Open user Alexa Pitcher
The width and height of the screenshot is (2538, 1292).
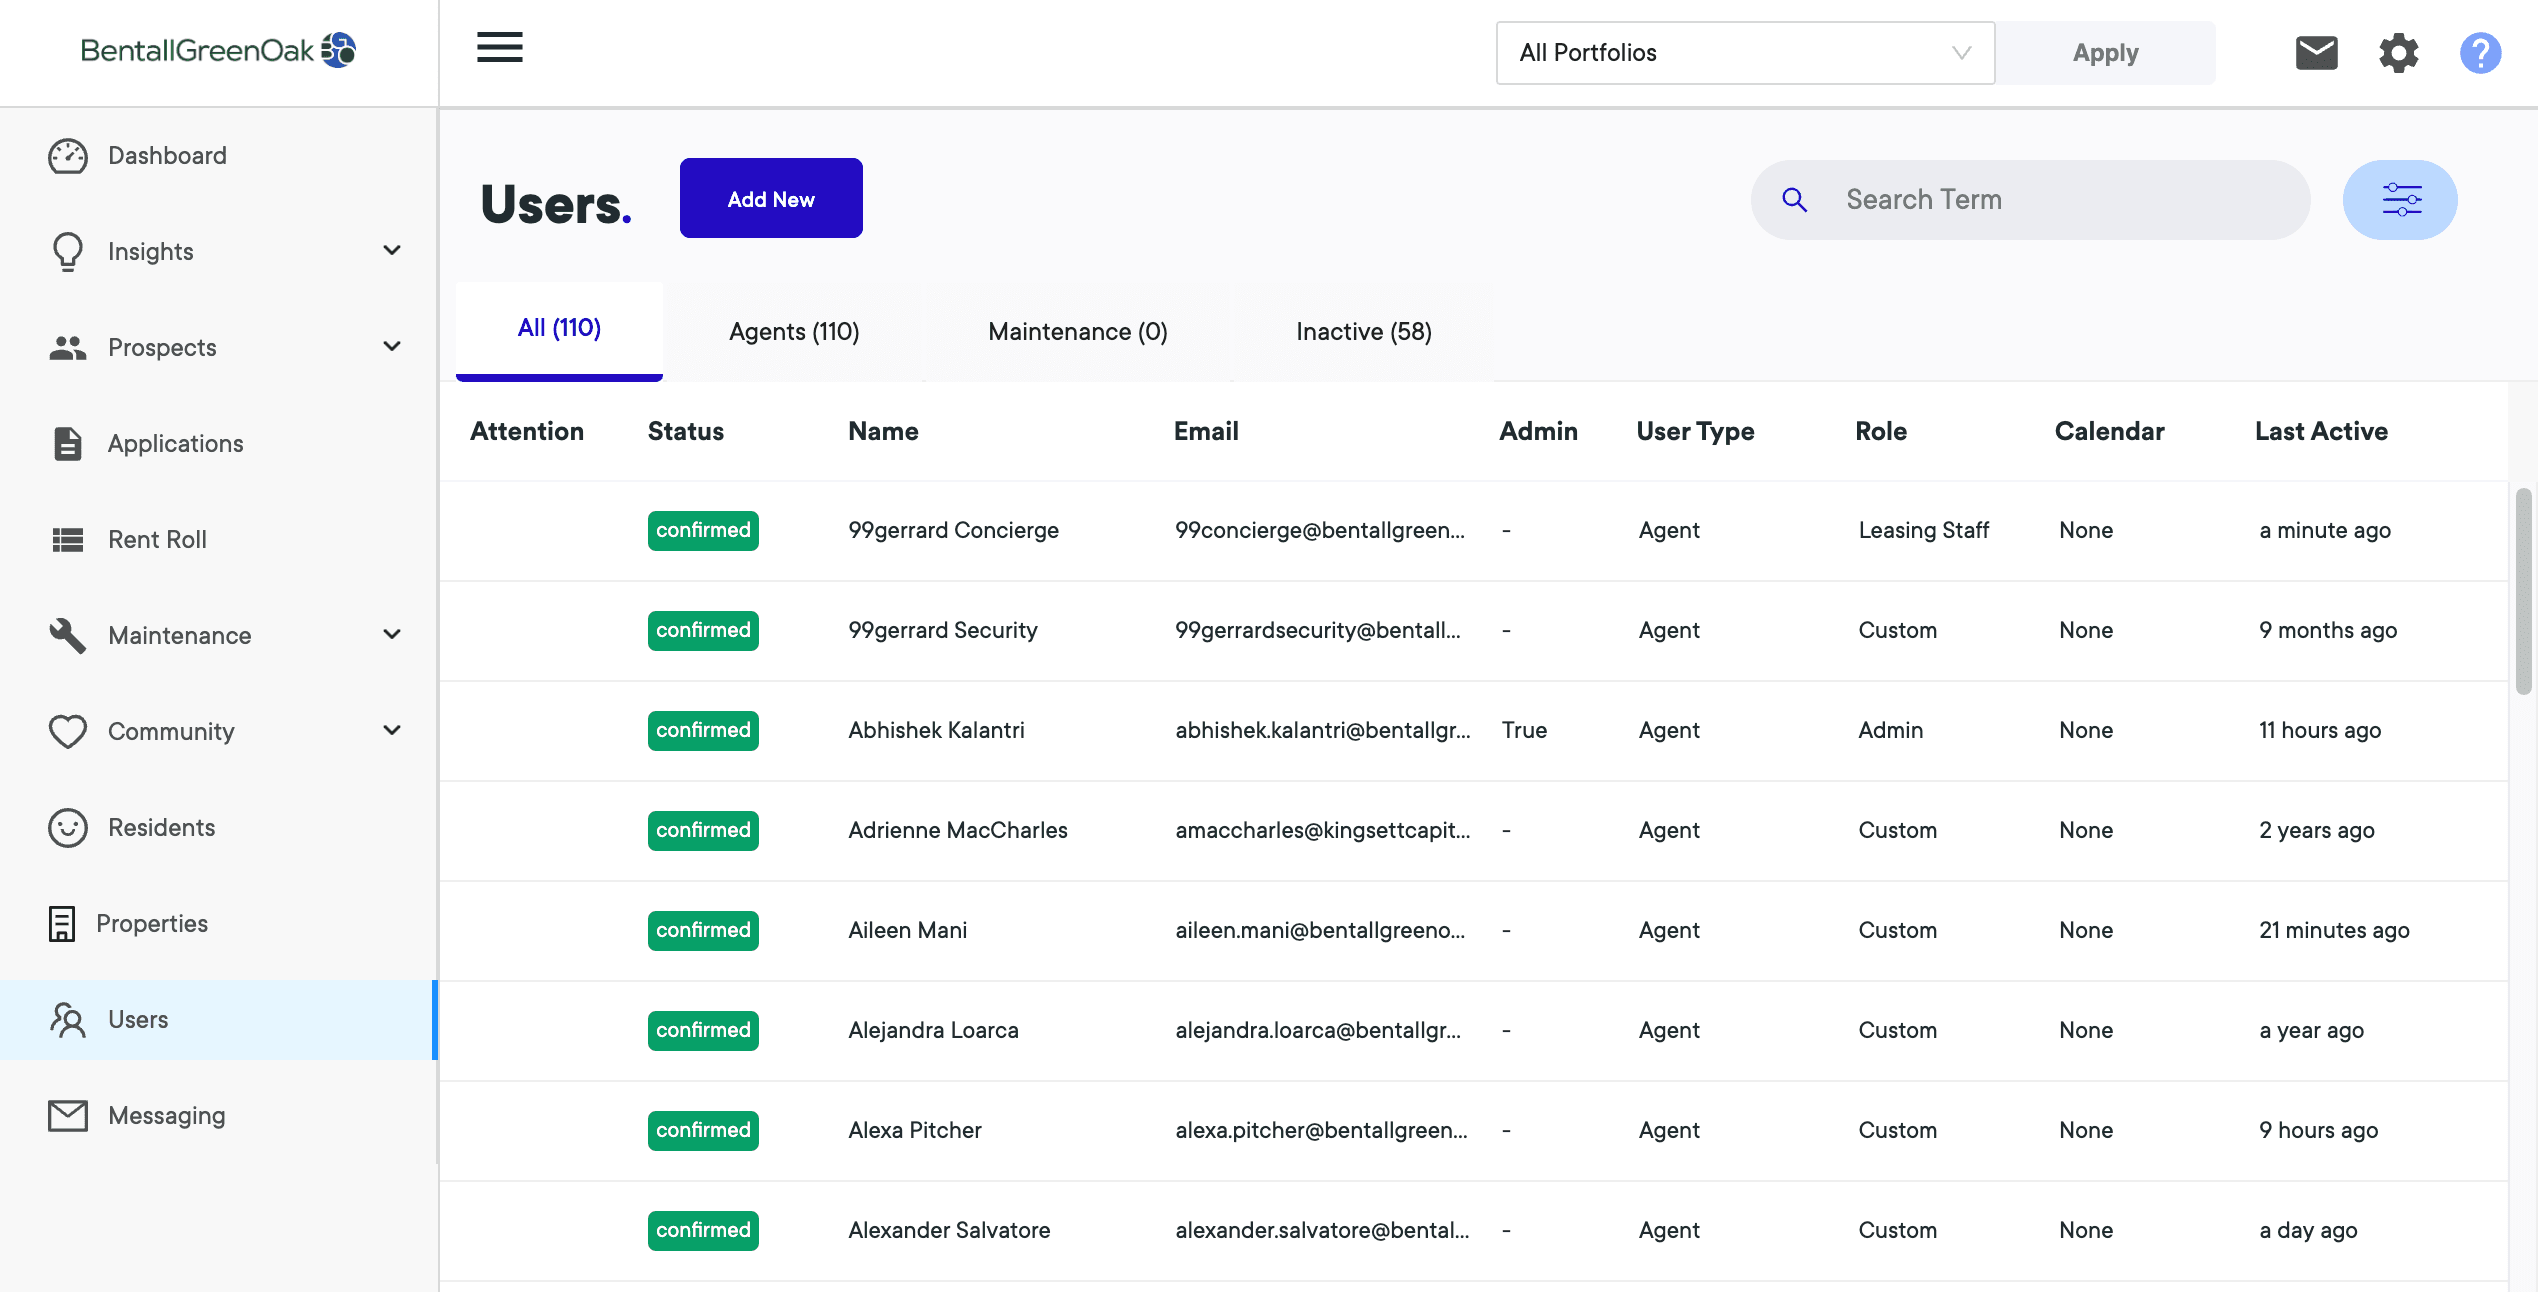914,1130
